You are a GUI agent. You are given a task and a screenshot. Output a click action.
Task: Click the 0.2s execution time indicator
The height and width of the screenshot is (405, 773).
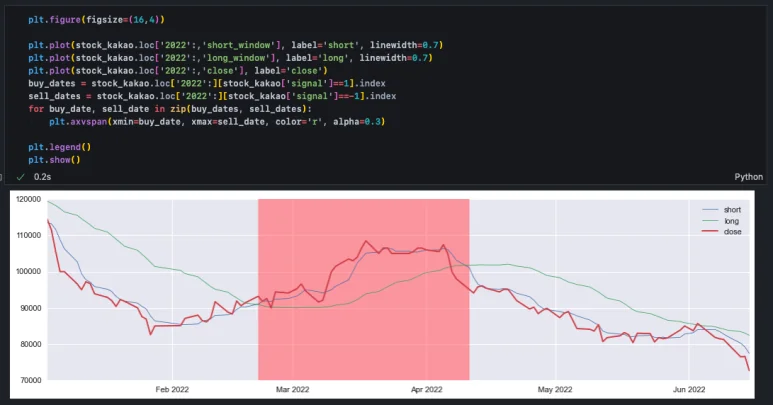[x=43, y=176]
